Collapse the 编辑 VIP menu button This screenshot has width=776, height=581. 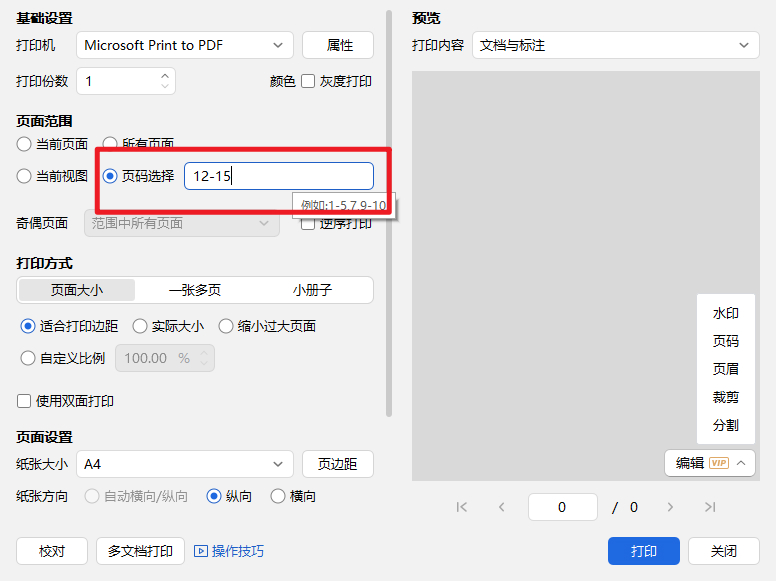[x=710, y=463]
